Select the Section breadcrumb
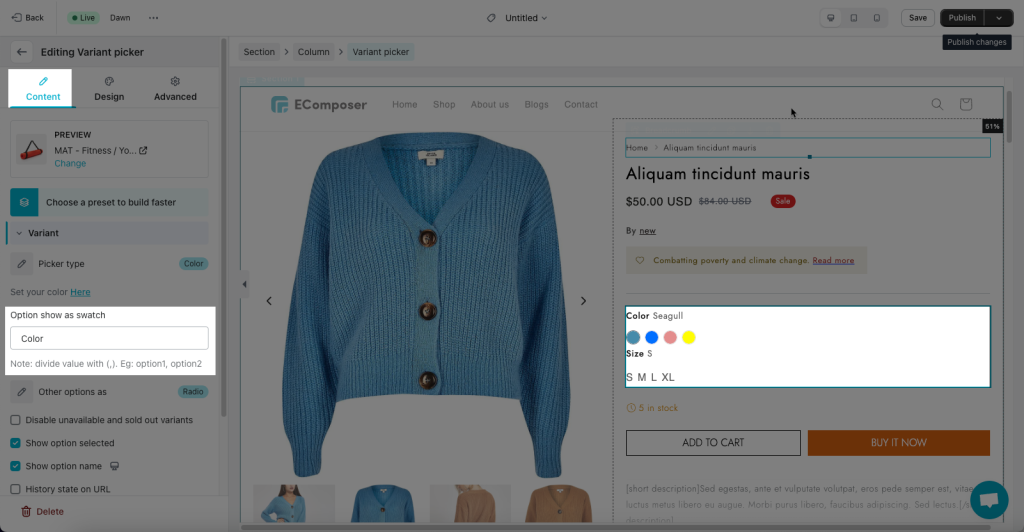 (259, 52)
